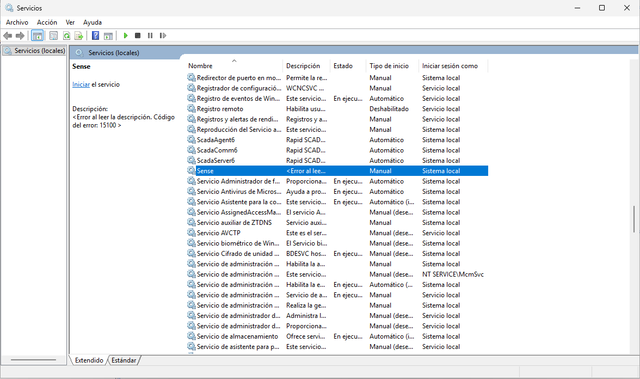
Task: Refresh the services list using toolbar icon
Action: pos(66,36)
